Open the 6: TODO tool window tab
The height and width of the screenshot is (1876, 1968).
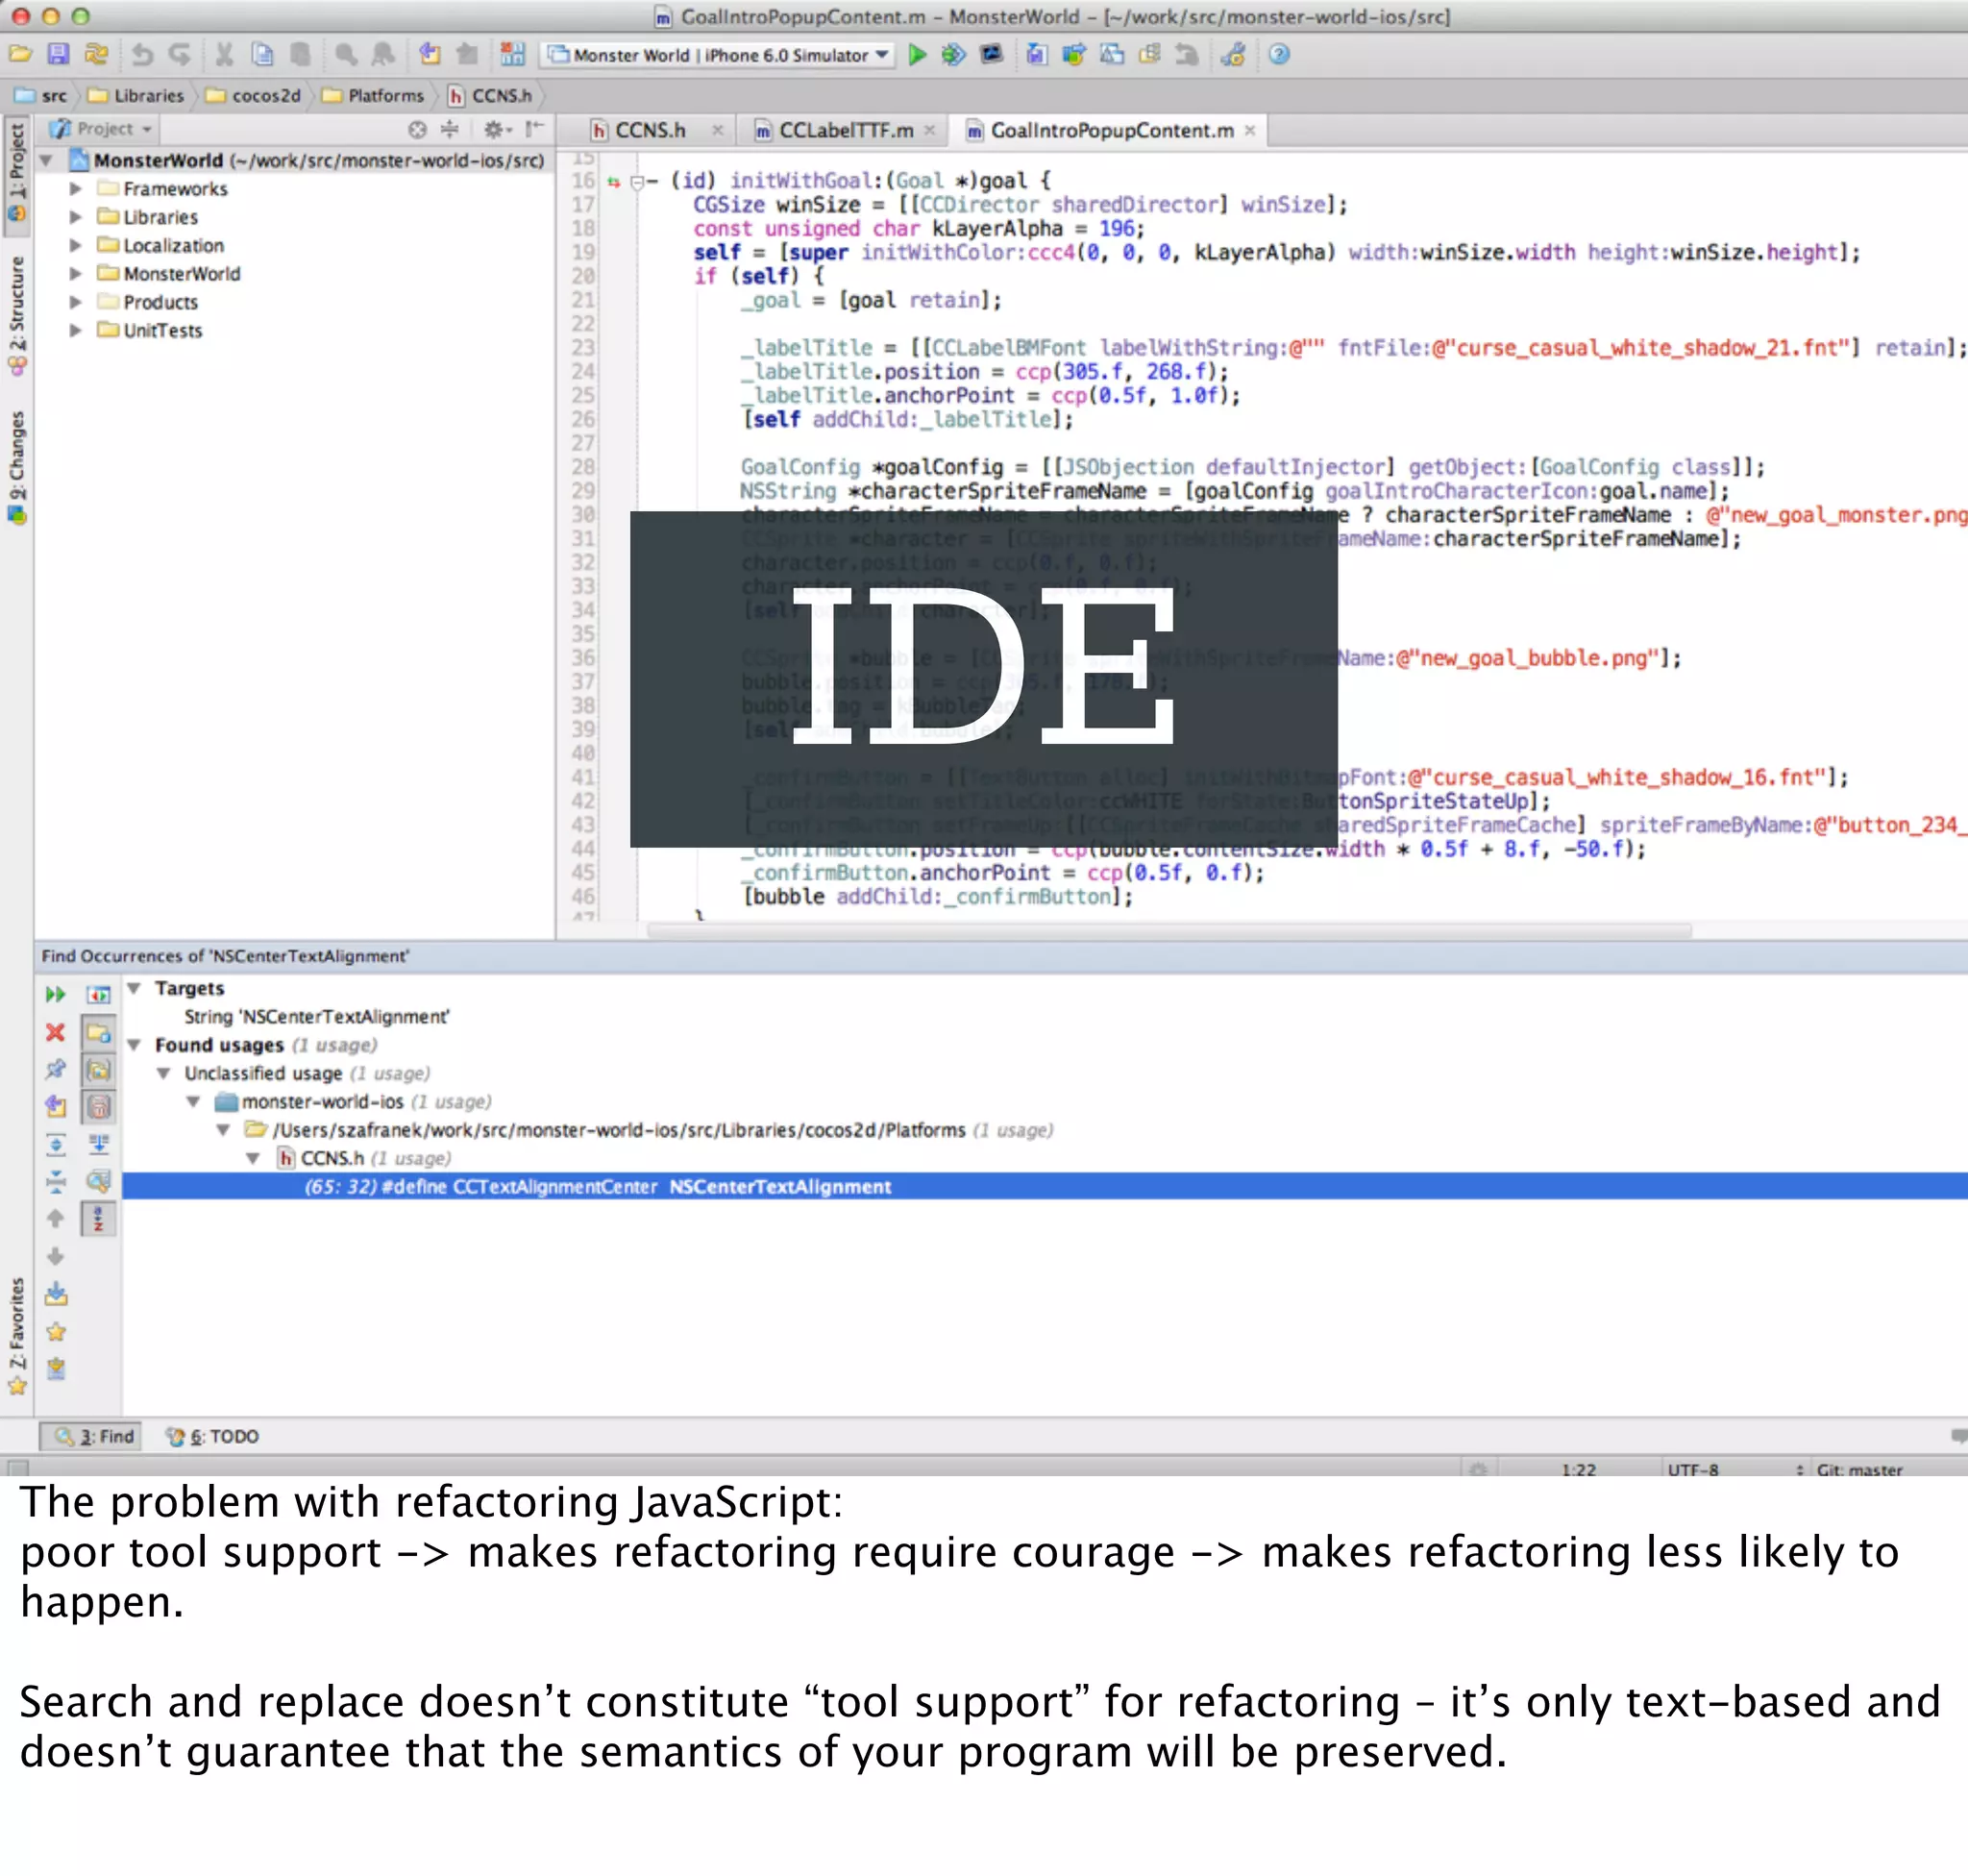pyautogui.click(x=213, y=1436)
